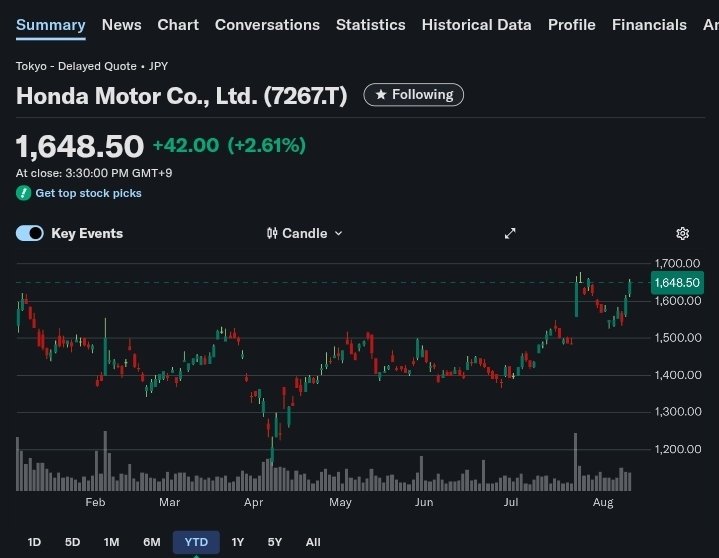
Task: Switch to the Summary tab
Action: (x=50, y=25)
